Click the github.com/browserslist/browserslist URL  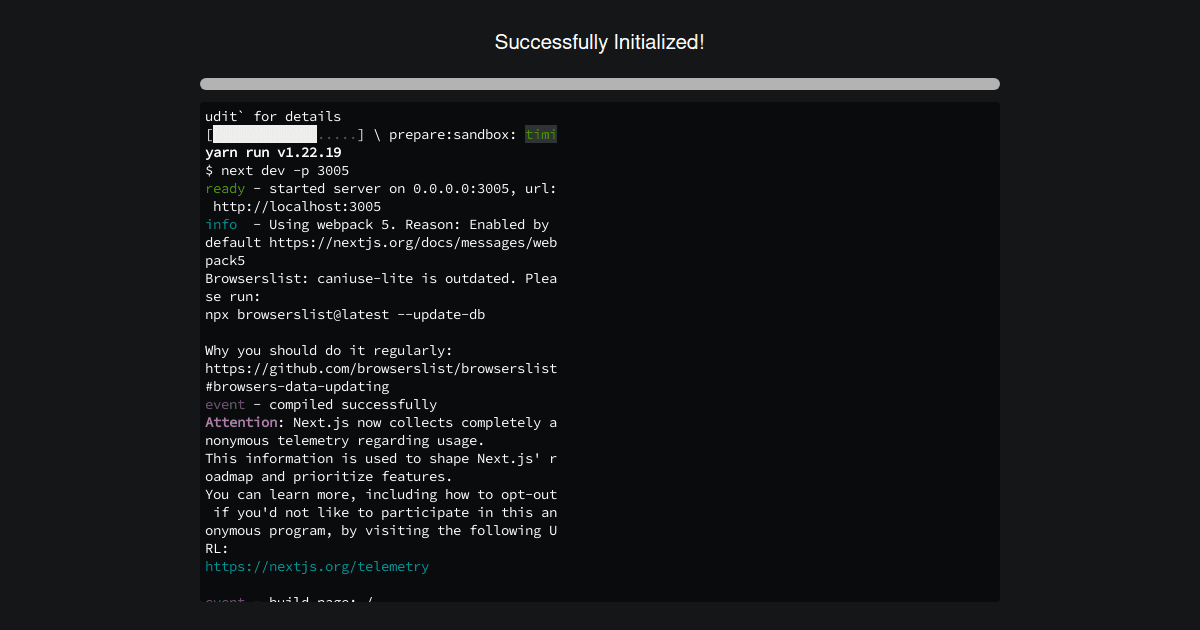point(381,369)
